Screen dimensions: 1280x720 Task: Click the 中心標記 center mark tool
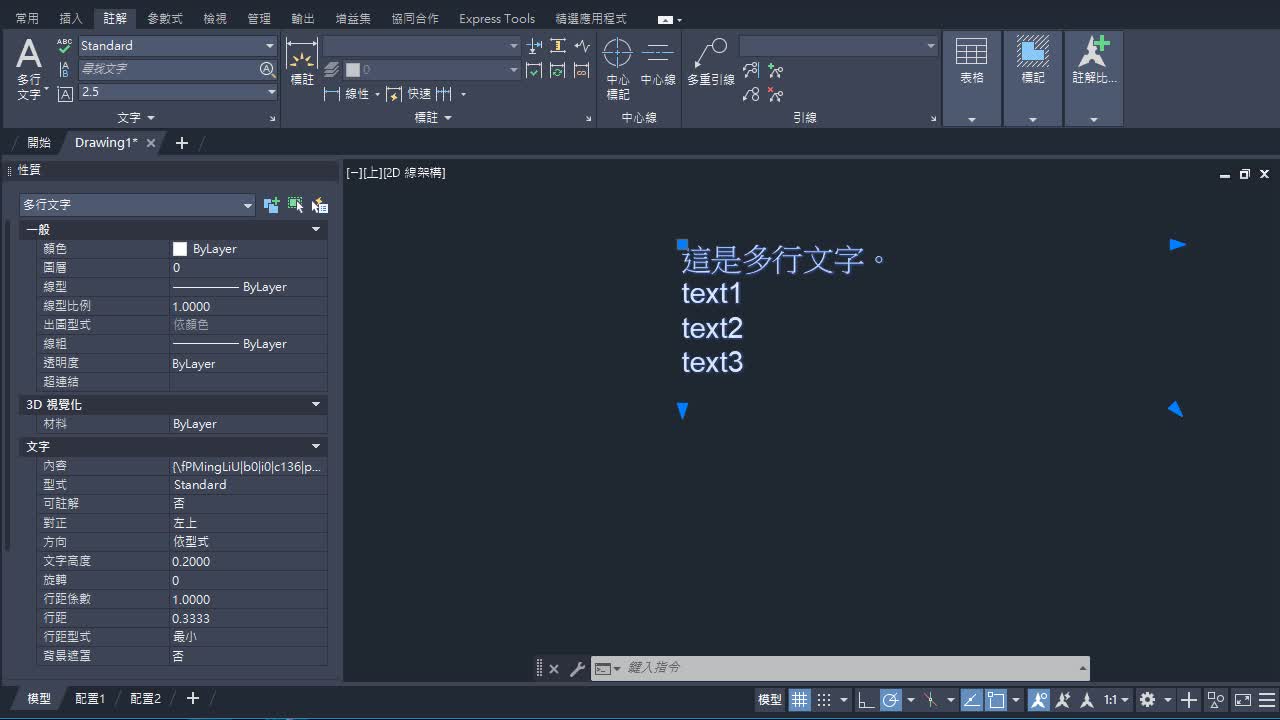click(617, 62)
